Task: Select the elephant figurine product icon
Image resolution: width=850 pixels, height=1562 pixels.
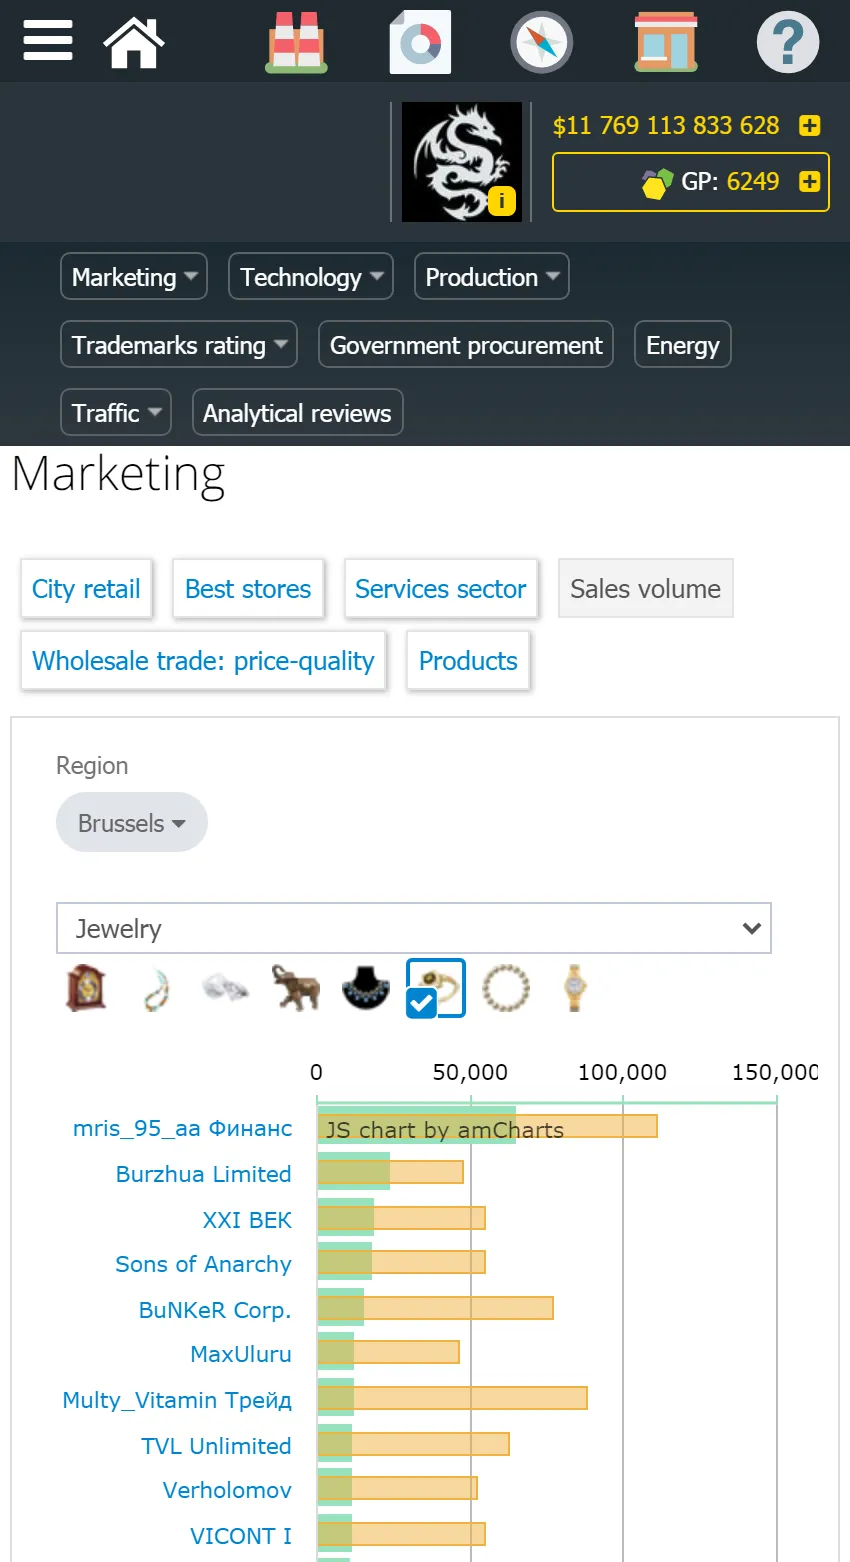Action: click(295, 988)
